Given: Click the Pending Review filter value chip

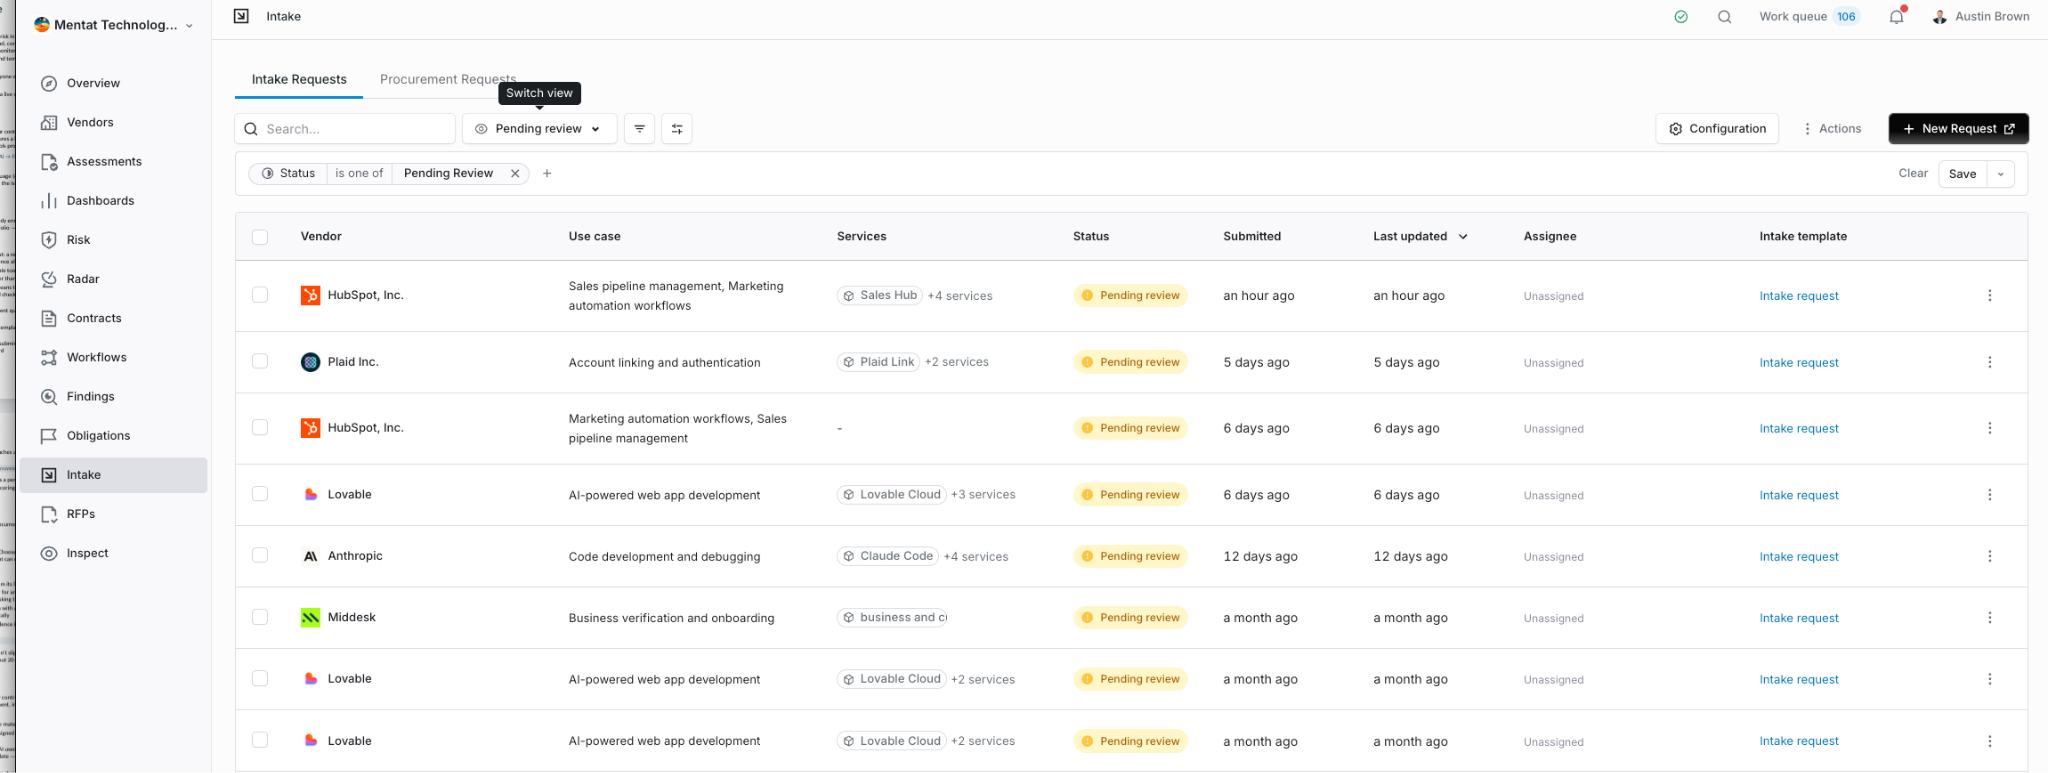Looking at the screenshot, I should tap(448, 173).
